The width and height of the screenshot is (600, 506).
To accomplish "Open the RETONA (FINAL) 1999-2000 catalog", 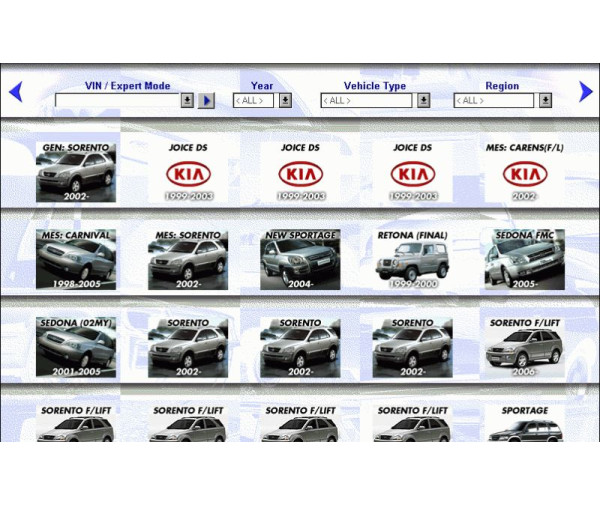I will (412, 260).
